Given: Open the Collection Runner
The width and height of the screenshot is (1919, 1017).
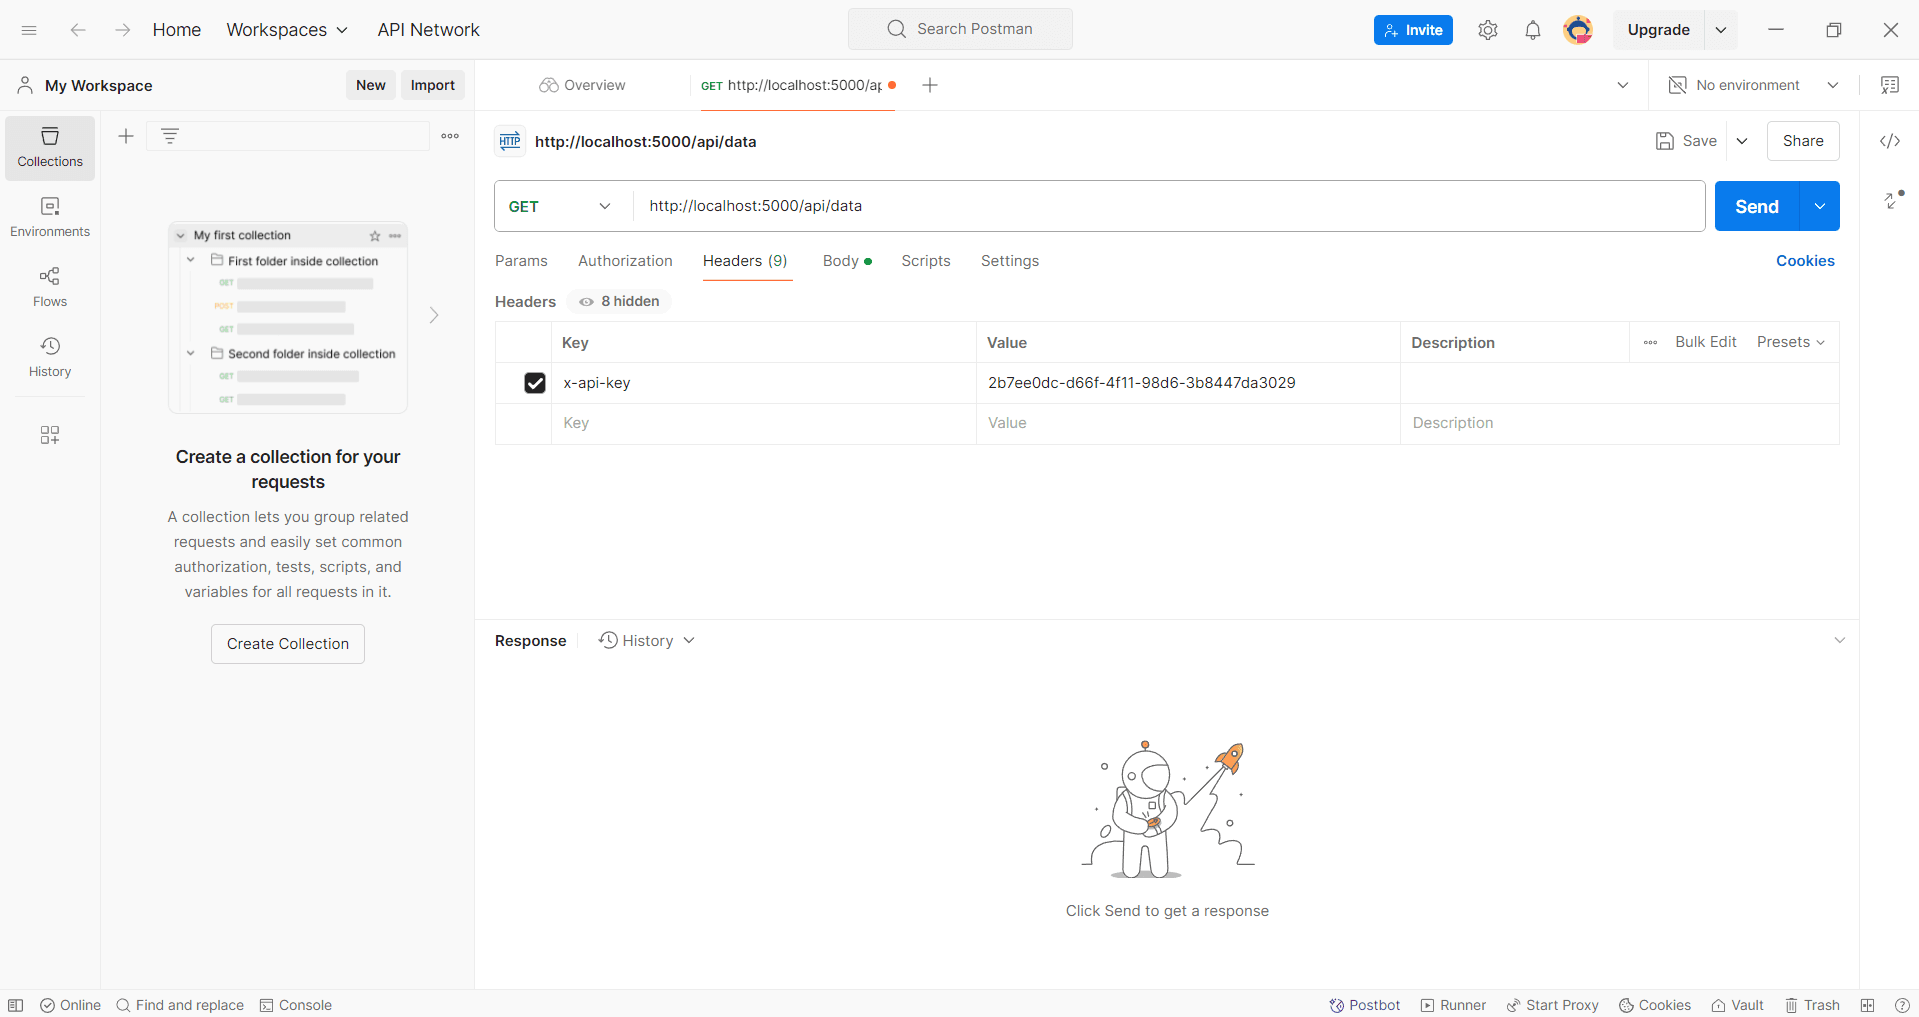Looking at the screenshot, I should point(1452,1005).
